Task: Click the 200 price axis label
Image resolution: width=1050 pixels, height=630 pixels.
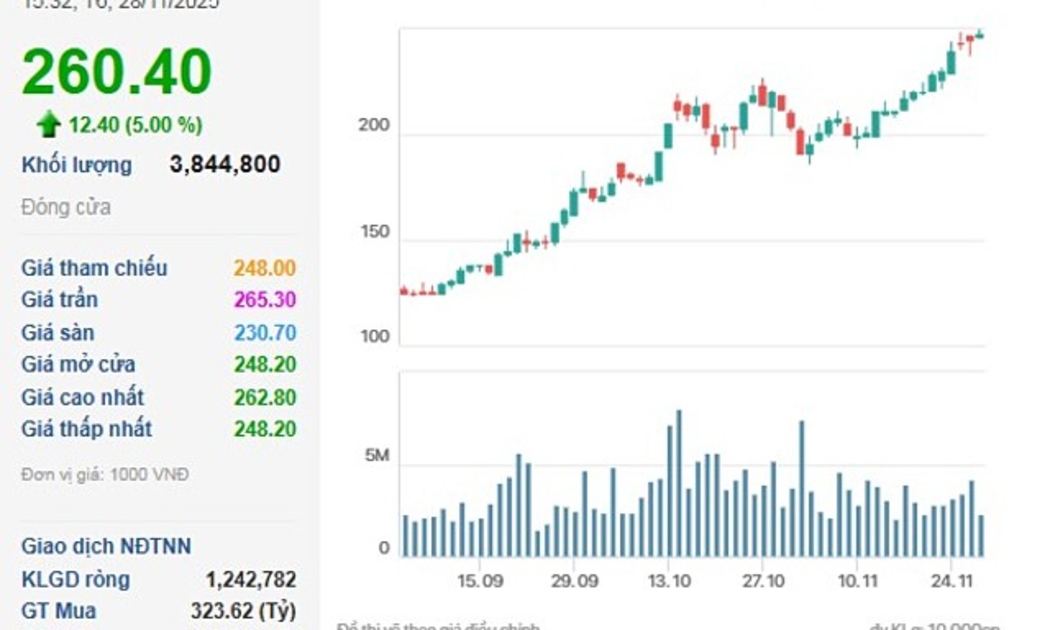Action: (x=377, y=128)
